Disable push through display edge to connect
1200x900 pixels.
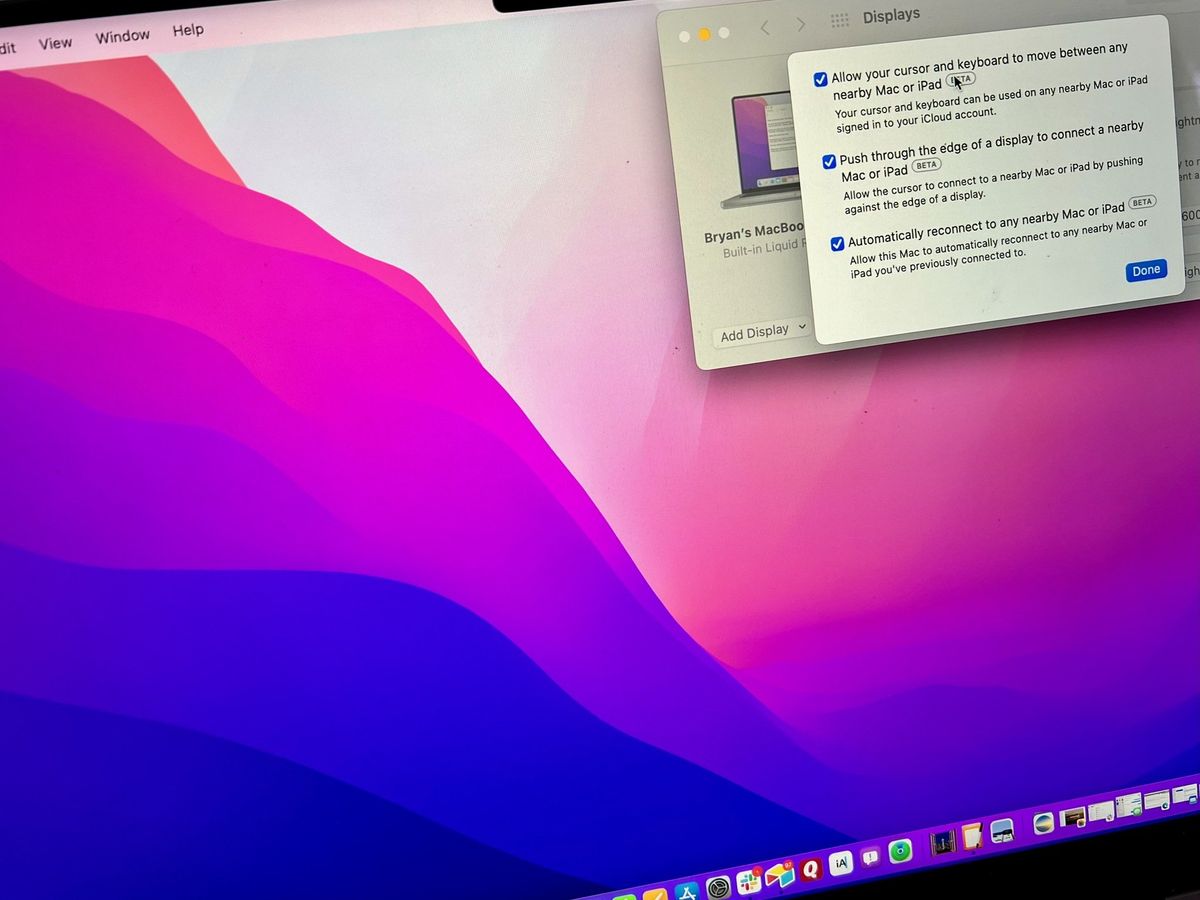click(829, 161)
